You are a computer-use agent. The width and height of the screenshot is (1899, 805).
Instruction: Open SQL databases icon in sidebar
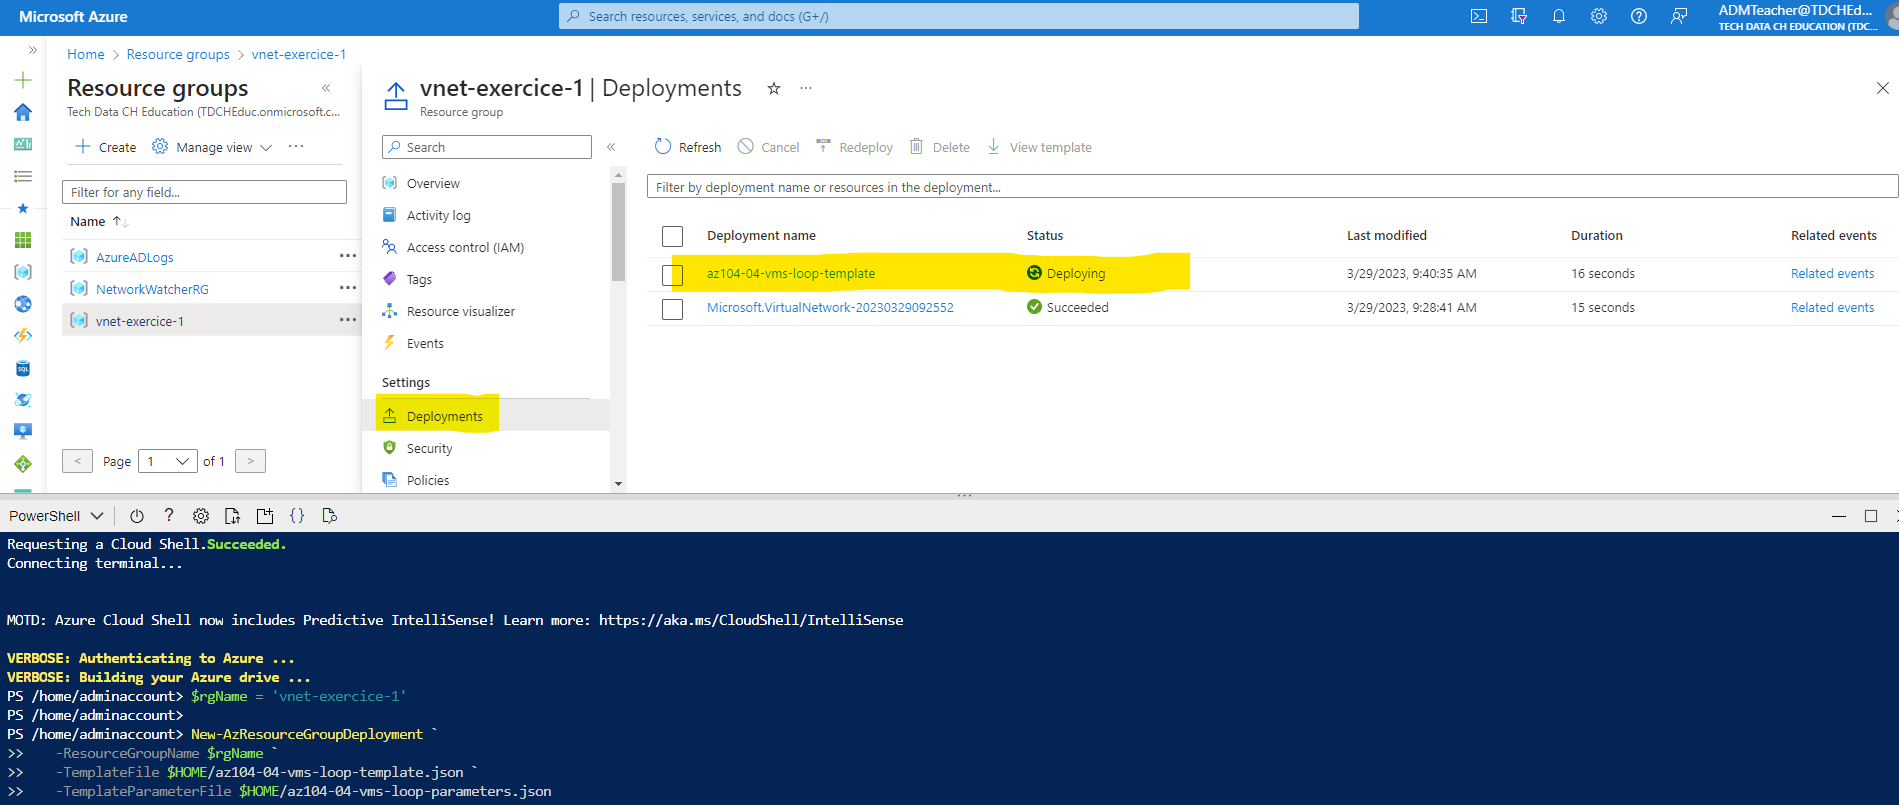pos(23,368)
